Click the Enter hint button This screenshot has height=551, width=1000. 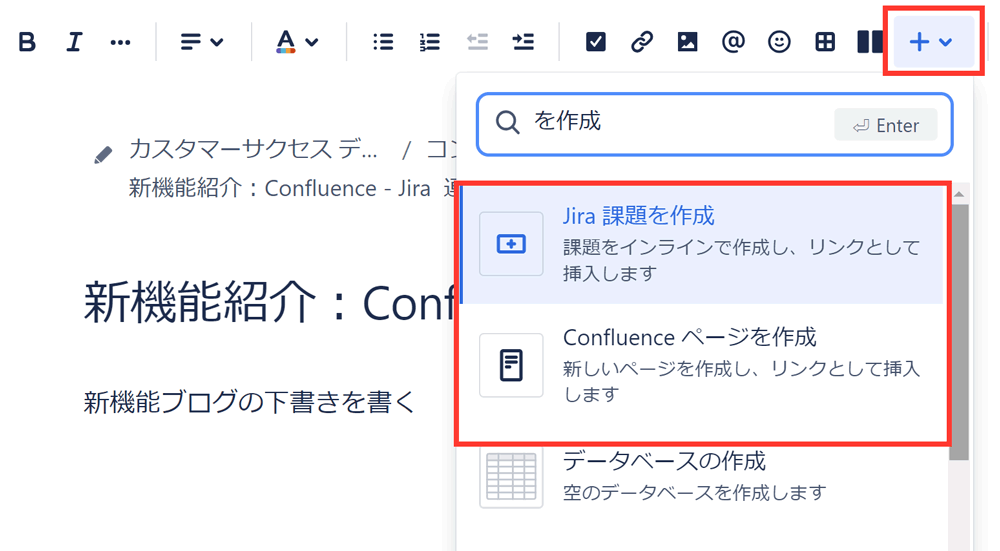pyautogui.click(x=885, y=125)
